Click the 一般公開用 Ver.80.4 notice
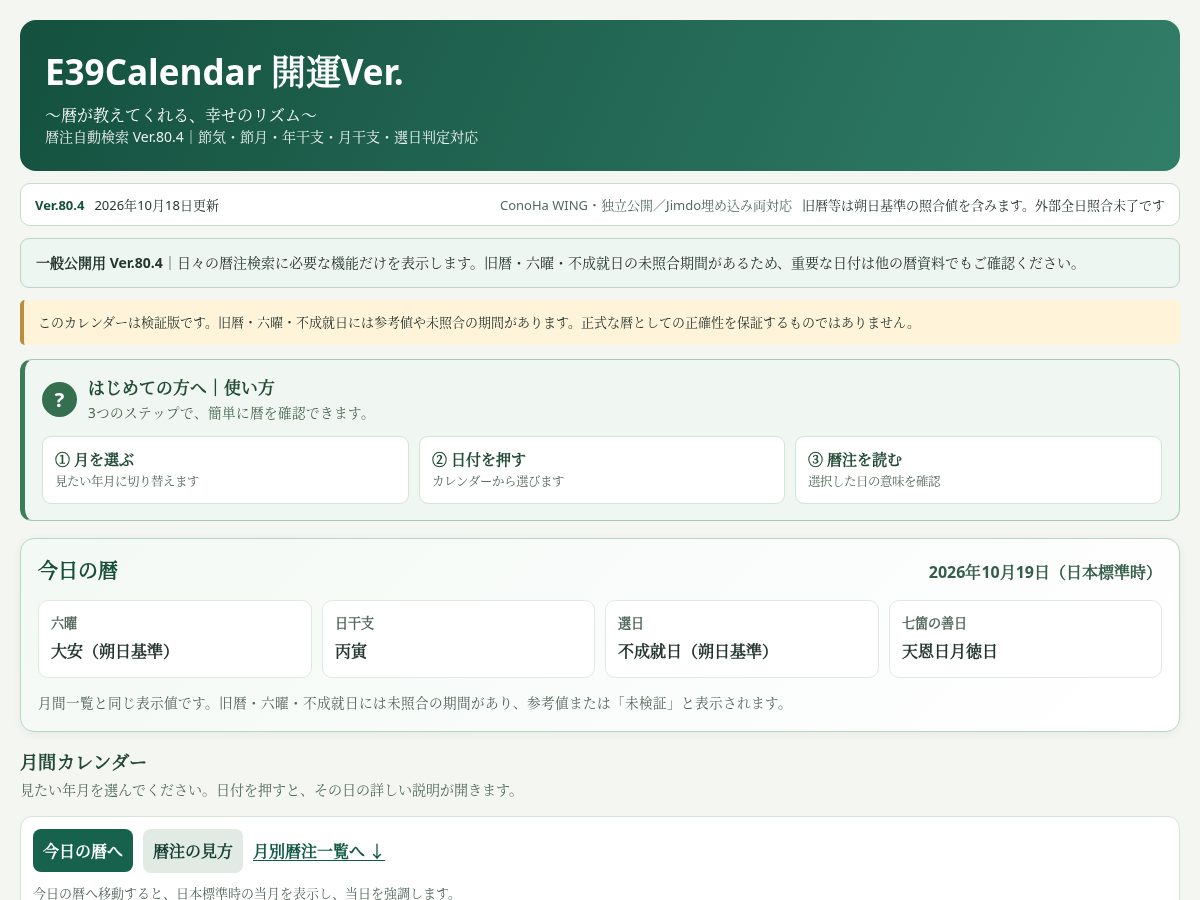Viewport: 1200px width, 900px height. 600,263
